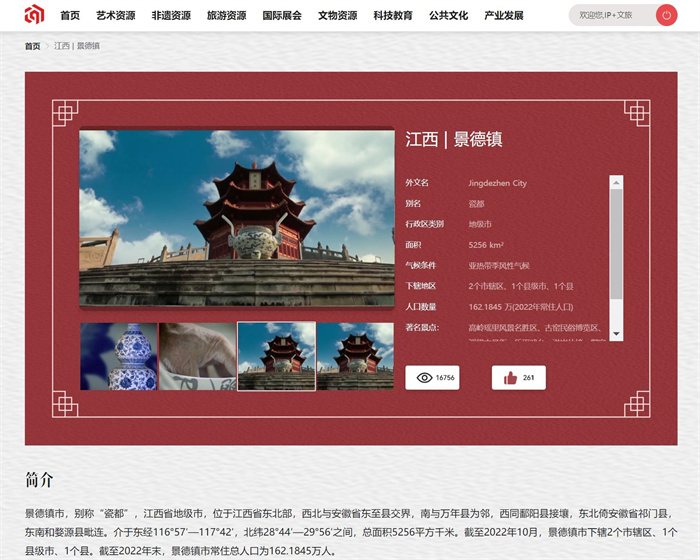Select the second thumbnail with the hand

[197, 356]
